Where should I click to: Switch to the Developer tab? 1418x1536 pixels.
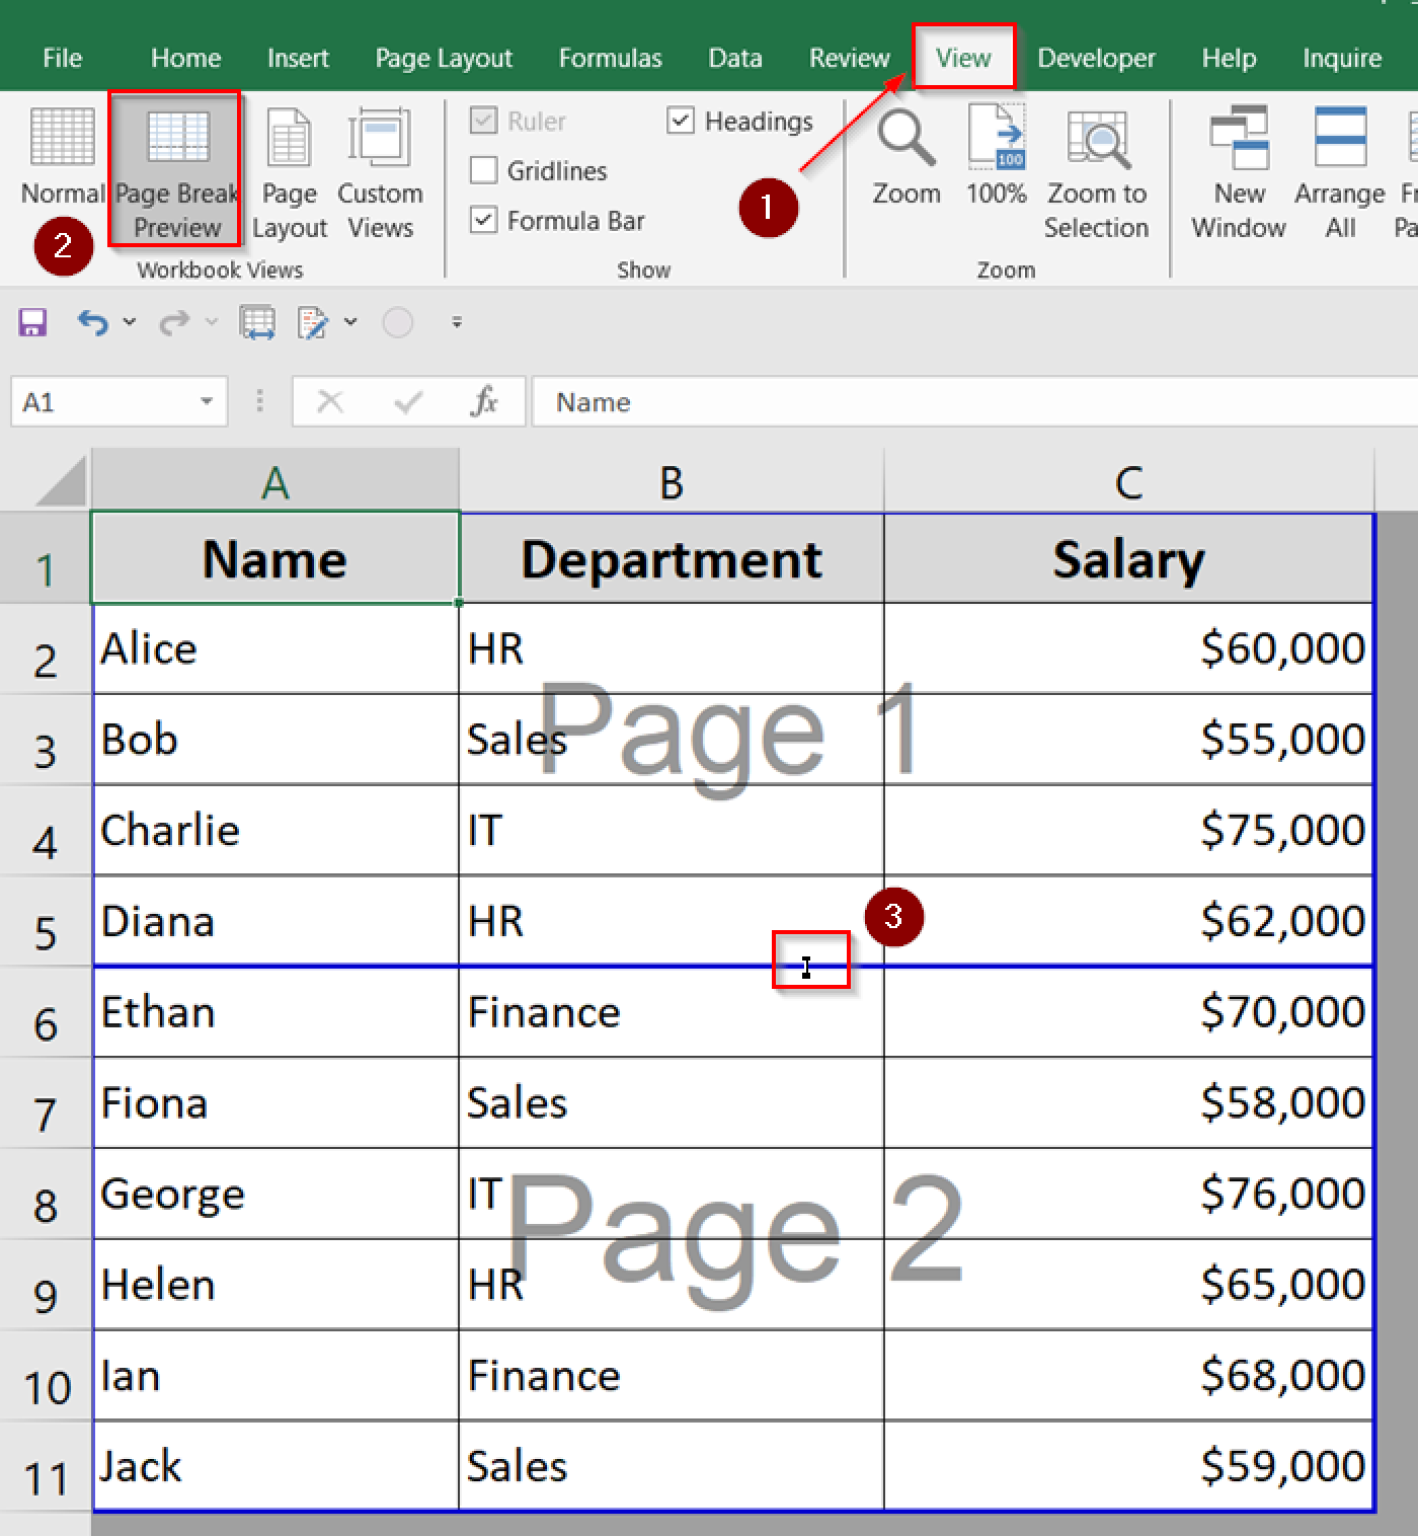pyautogui.click(x=1096, y=58)
